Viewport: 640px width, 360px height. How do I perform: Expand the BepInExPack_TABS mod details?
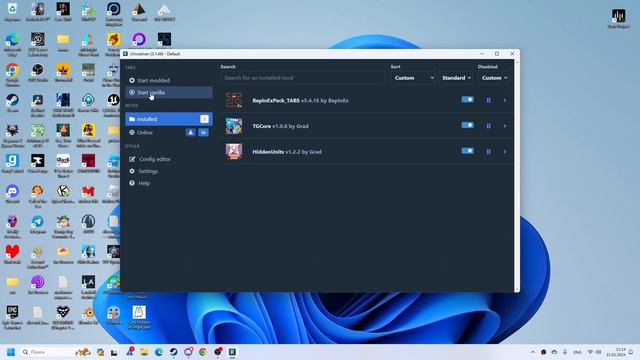coord(505,100)
